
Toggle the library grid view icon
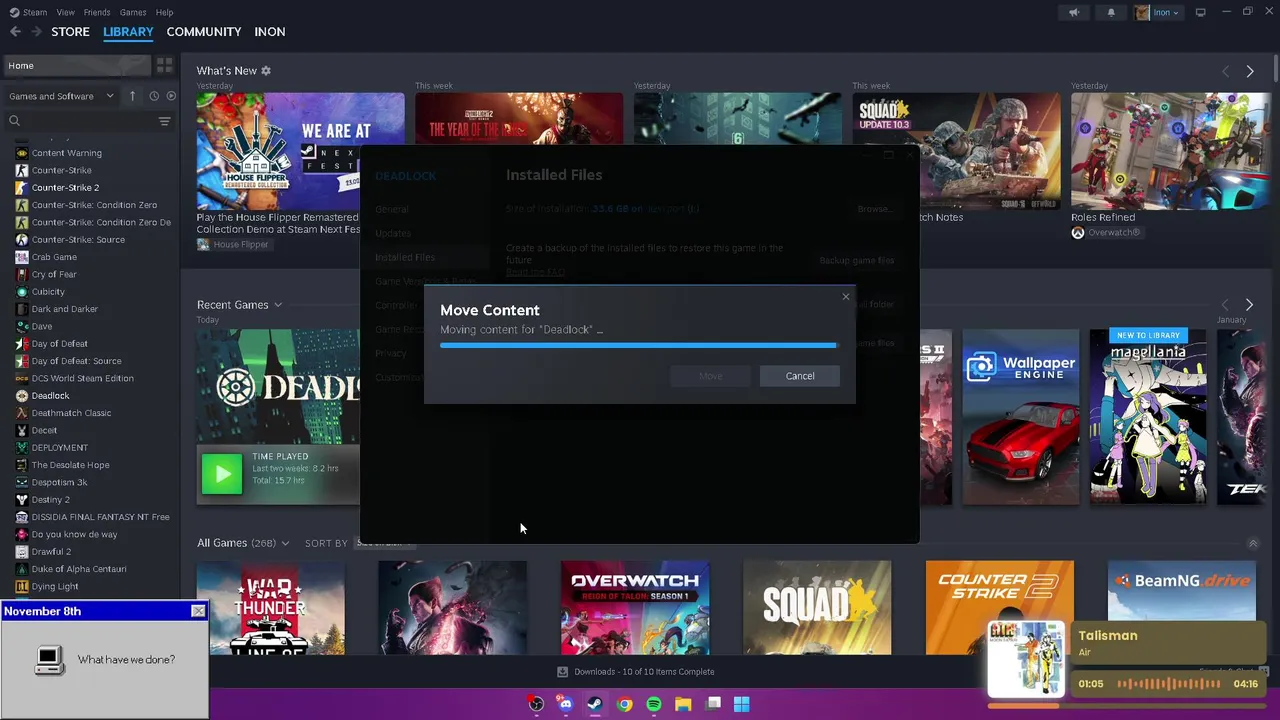tap(164, 65)
